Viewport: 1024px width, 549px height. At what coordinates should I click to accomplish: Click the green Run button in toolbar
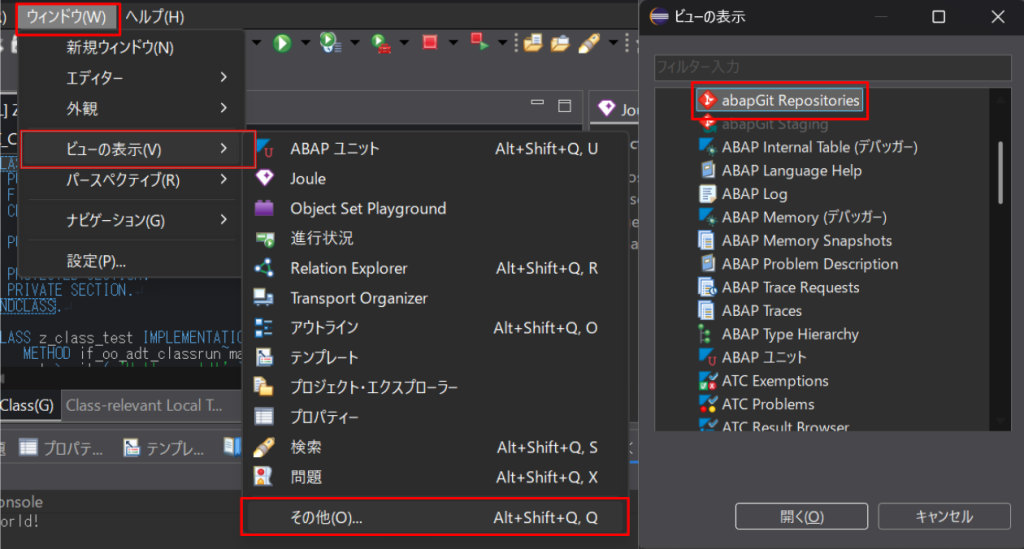(282, 43)
